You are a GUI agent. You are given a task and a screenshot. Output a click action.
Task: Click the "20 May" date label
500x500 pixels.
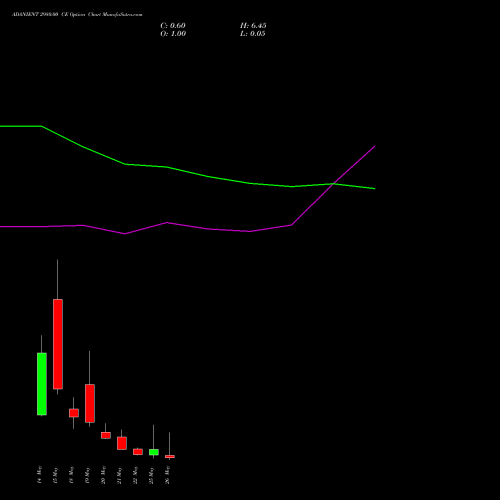[x=103, y=475]
